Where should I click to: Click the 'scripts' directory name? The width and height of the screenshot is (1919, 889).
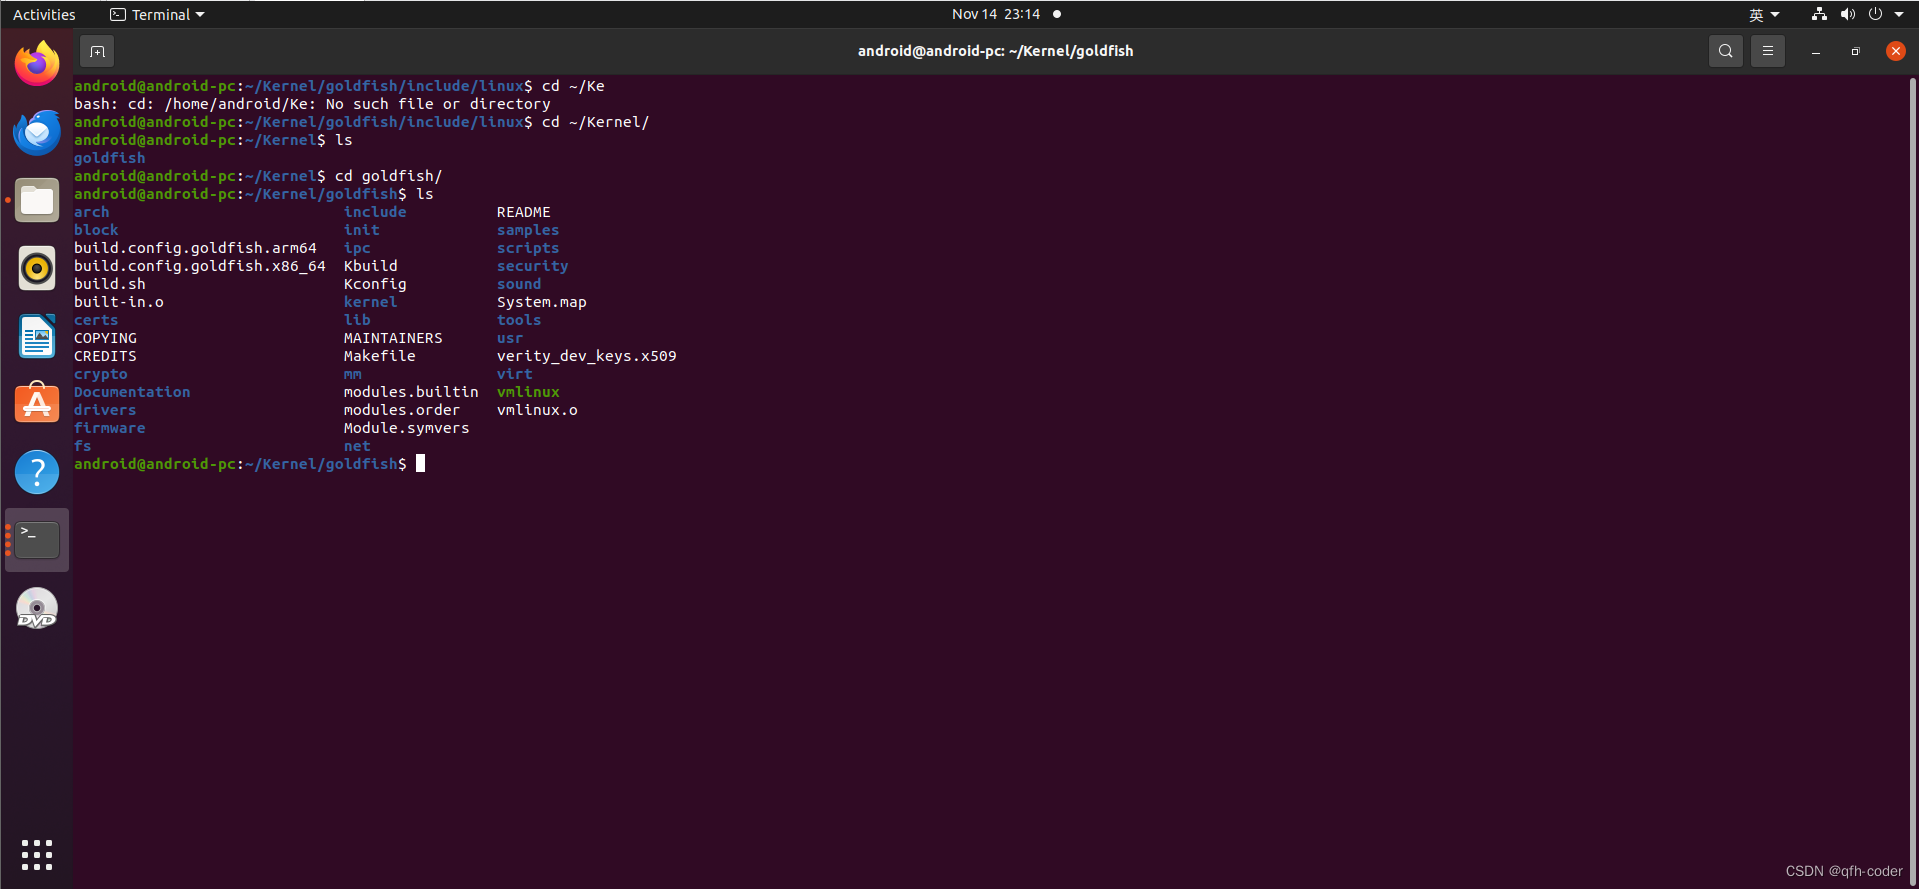click(528, 248)
